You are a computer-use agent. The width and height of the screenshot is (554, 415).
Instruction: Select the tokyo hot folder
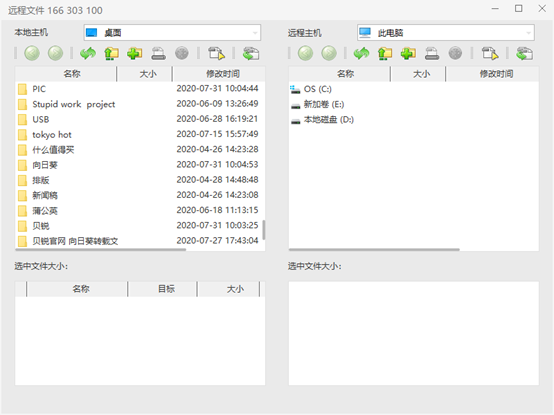coord(52,135)
